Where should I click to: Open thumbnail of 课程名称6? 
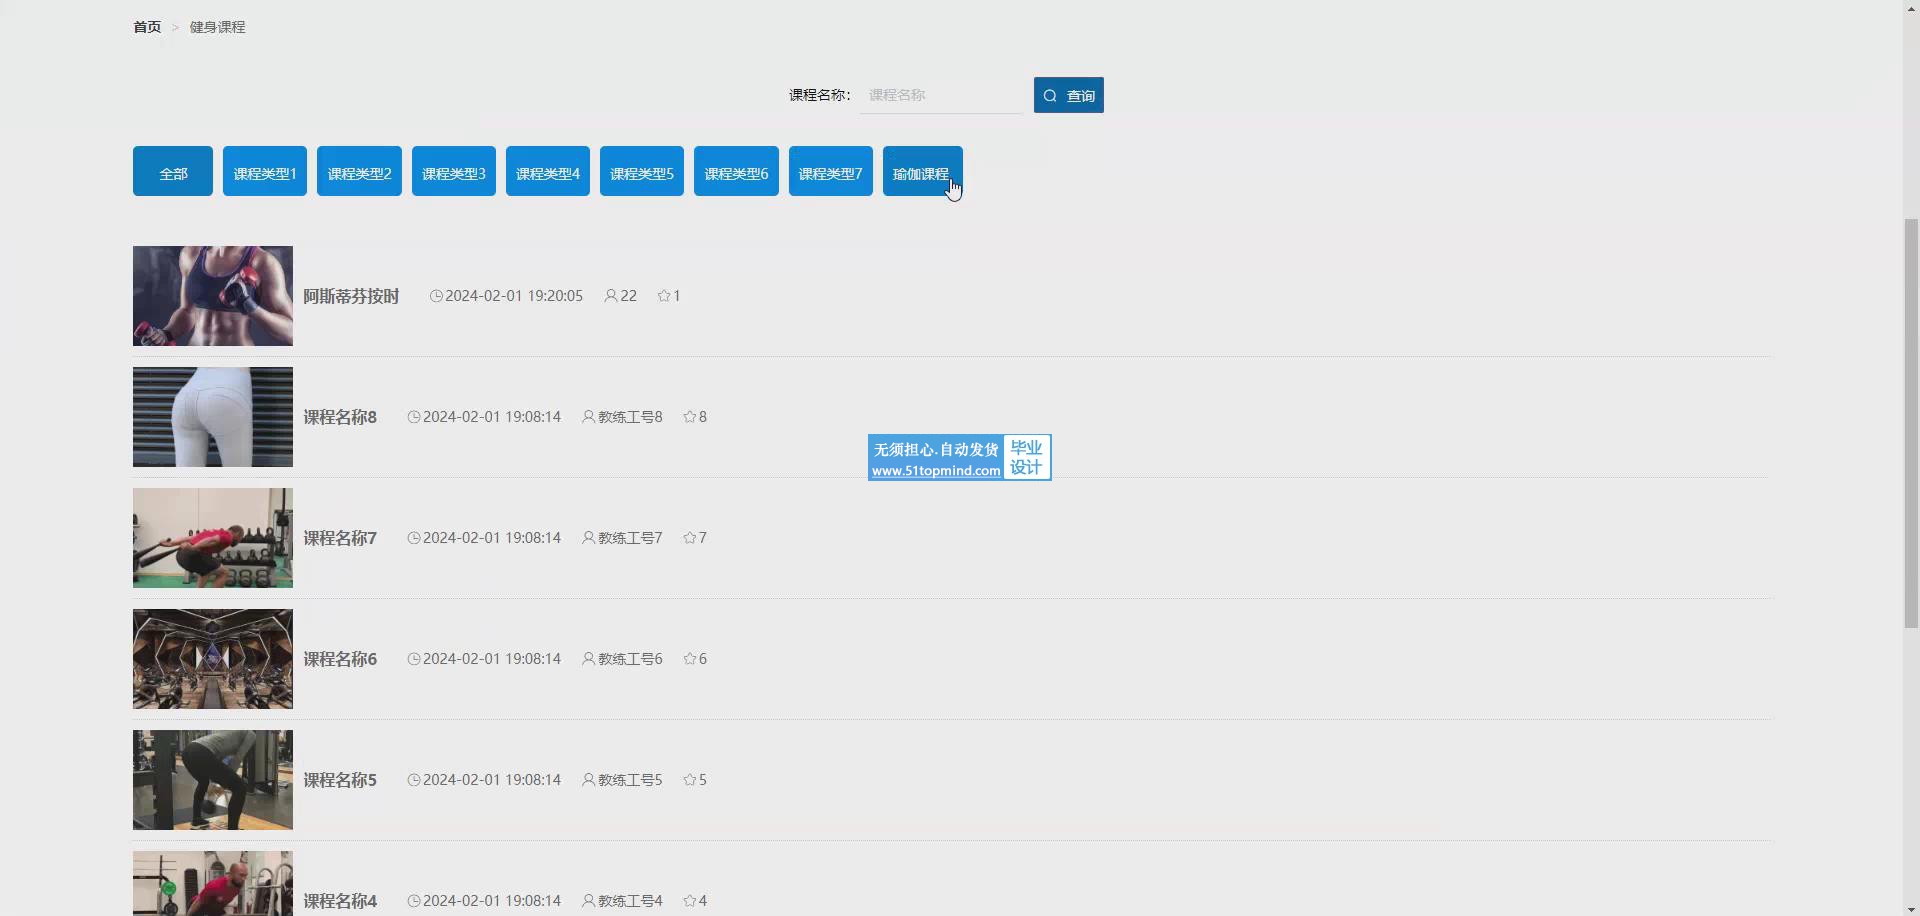pos(213,659)
